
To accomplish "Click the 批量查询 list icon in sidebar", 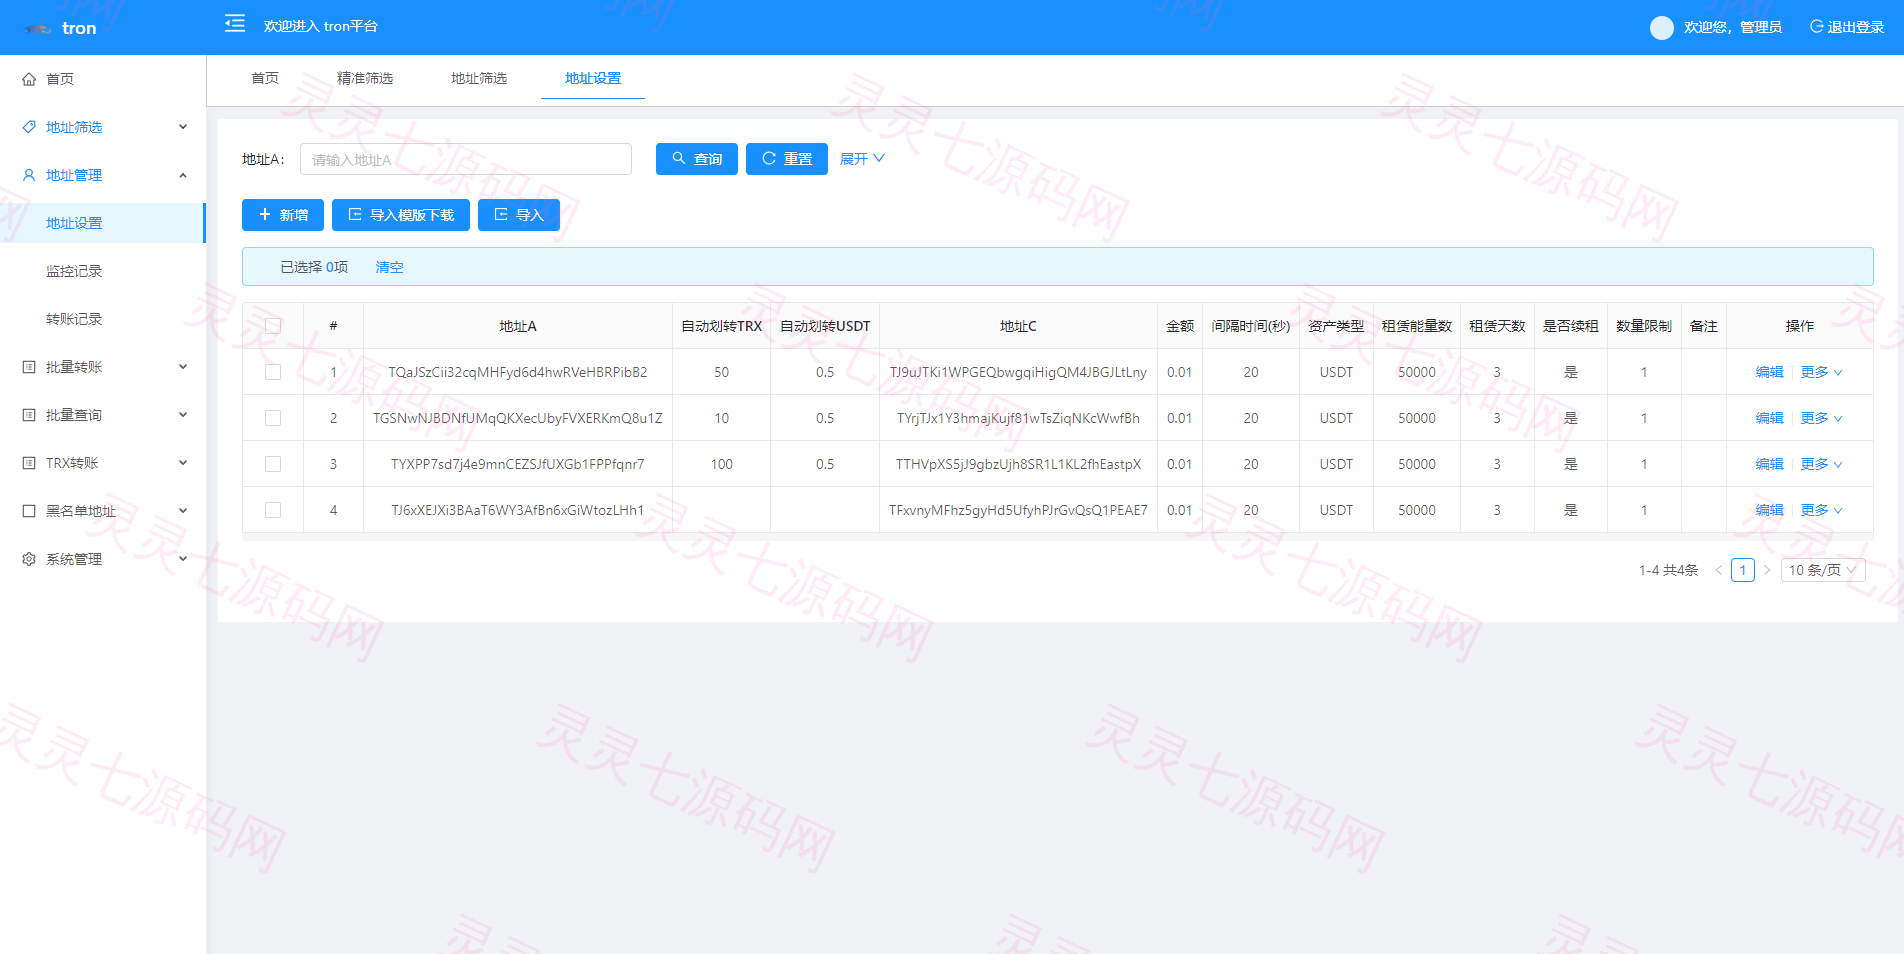I will [x=29, y=415].
